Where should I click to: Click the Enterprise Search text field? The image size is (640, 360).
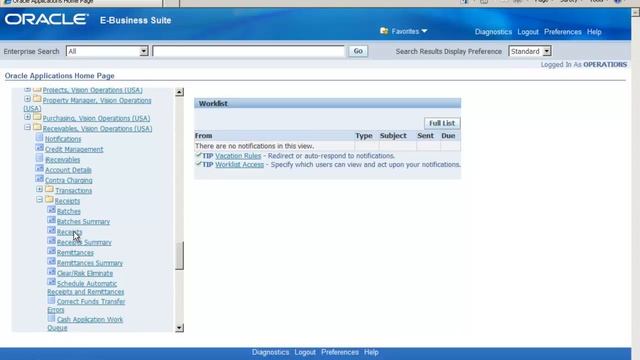(249, 51)
